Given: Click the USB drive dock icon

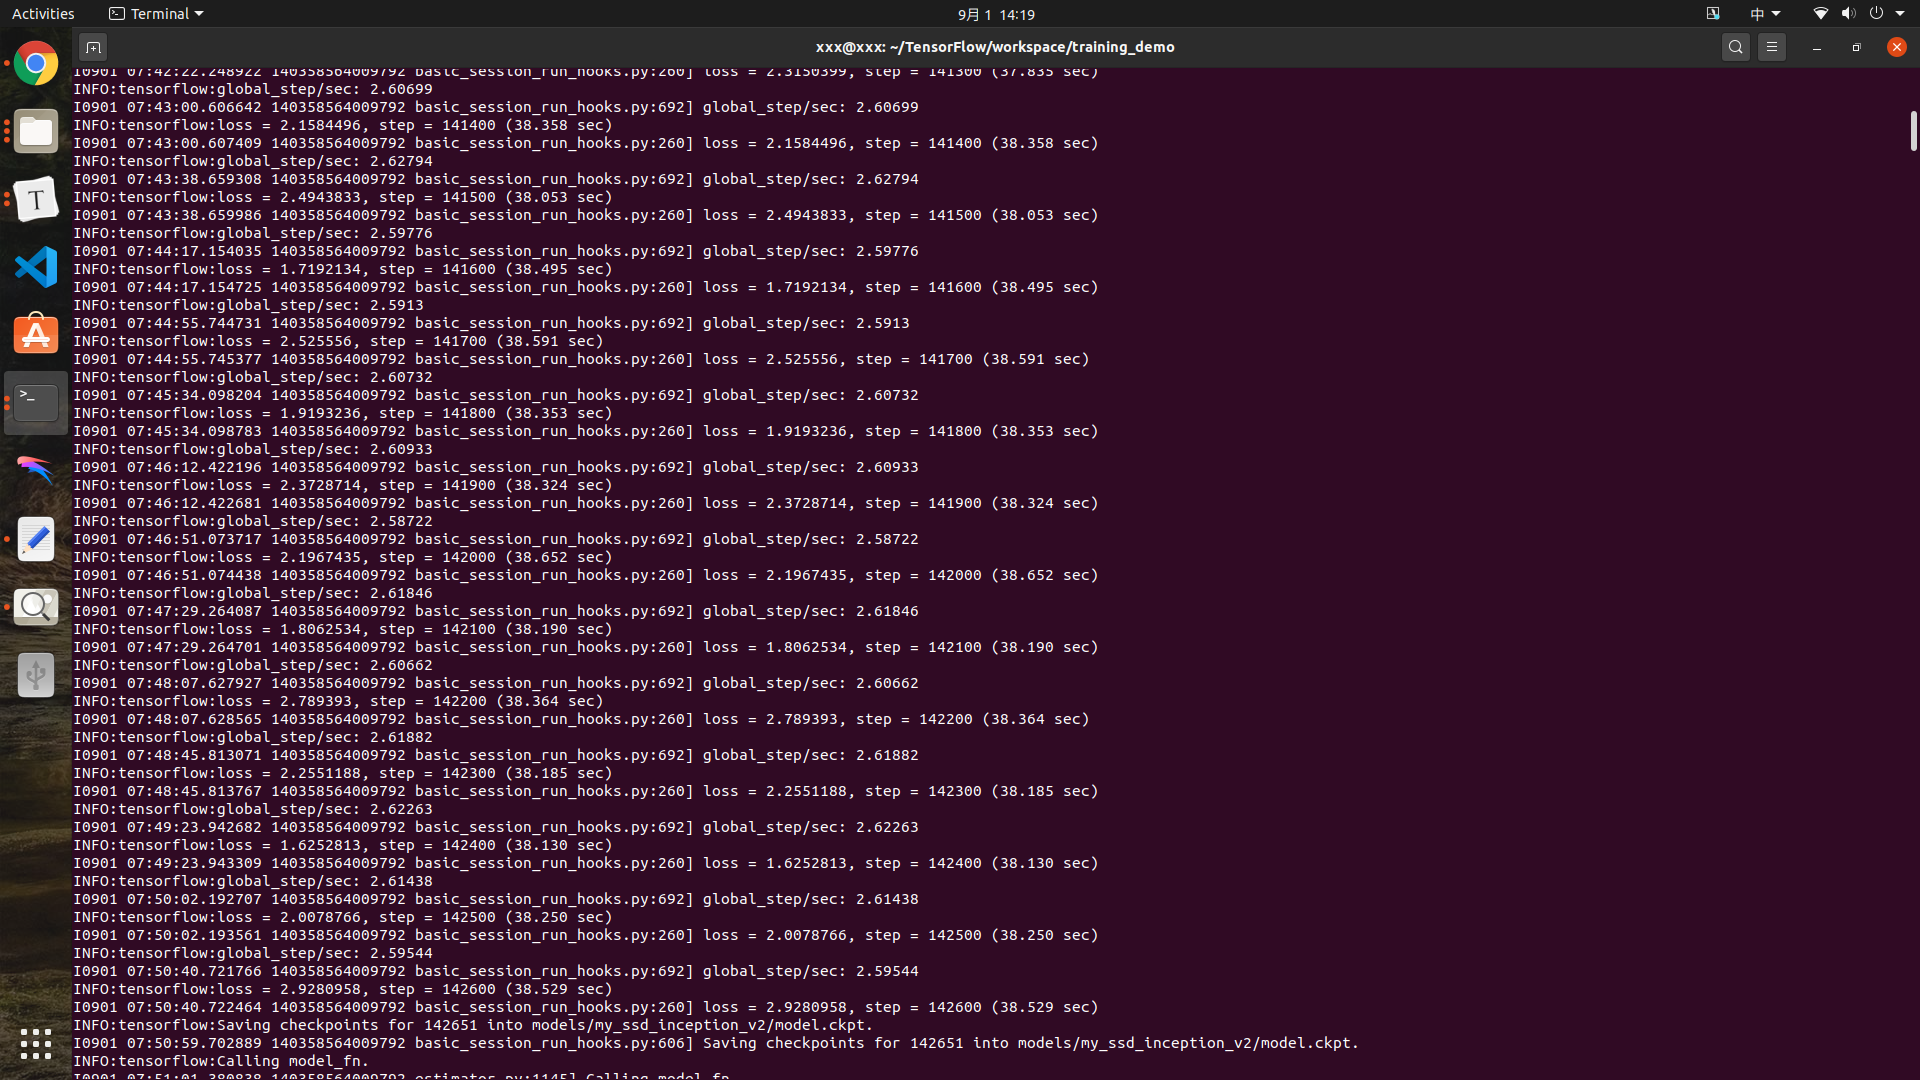Looking at the screenshot, I should coord(36,675).
